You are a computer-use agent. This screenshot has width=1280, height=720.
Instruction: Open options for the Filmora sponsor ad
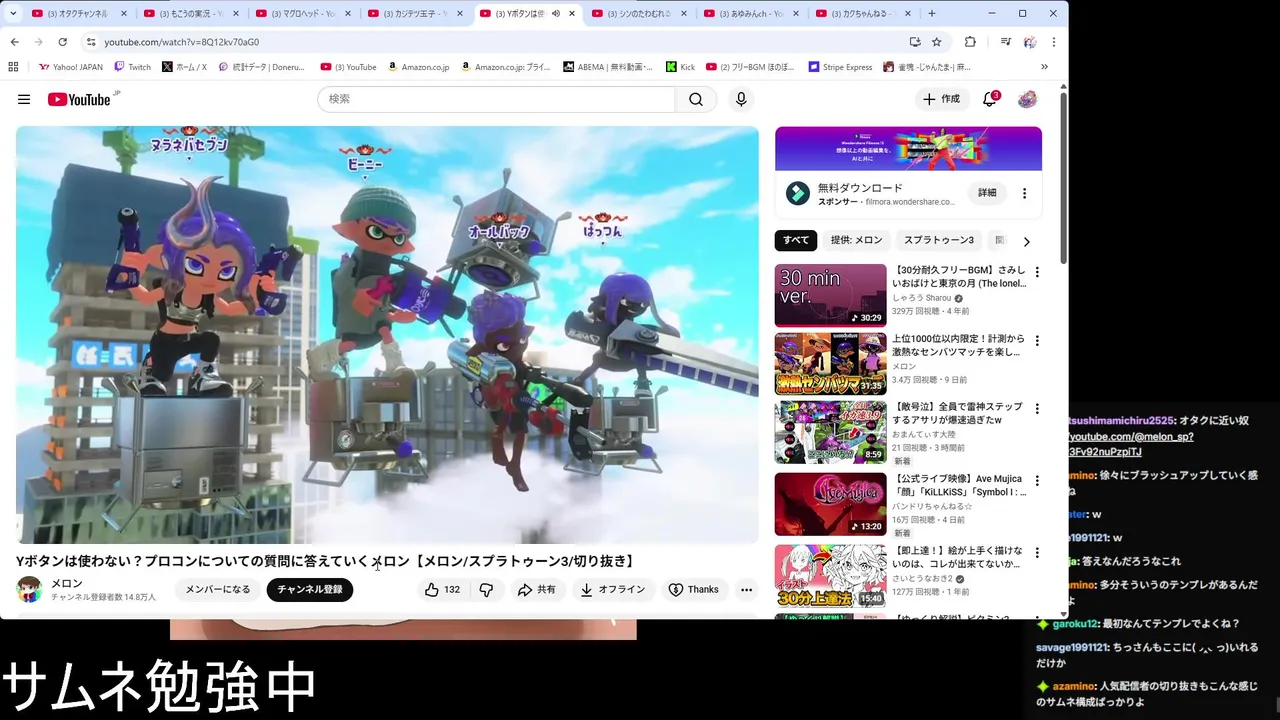1024,193
